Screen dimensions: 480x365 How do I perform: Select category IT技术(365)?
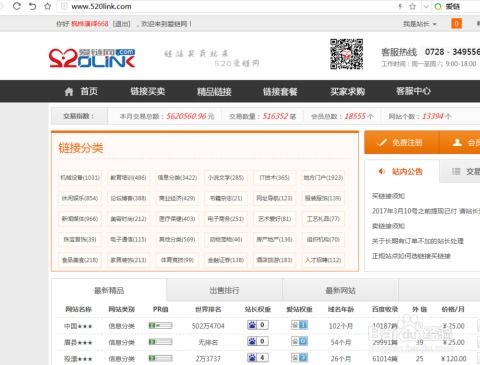(x=274, y=178)
